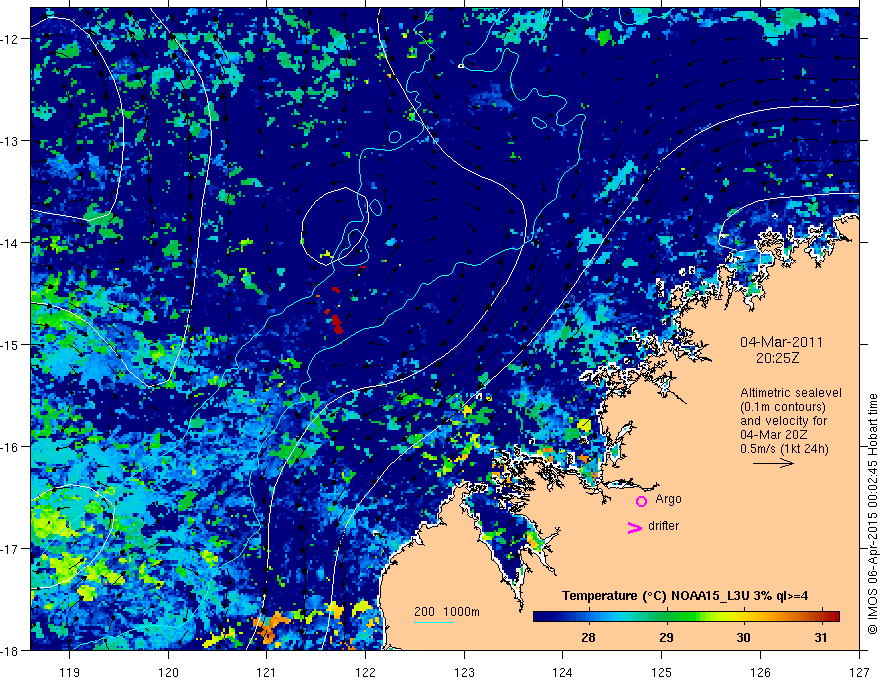Click the longitude axis label '119'
880x680 pixels.
69,672
